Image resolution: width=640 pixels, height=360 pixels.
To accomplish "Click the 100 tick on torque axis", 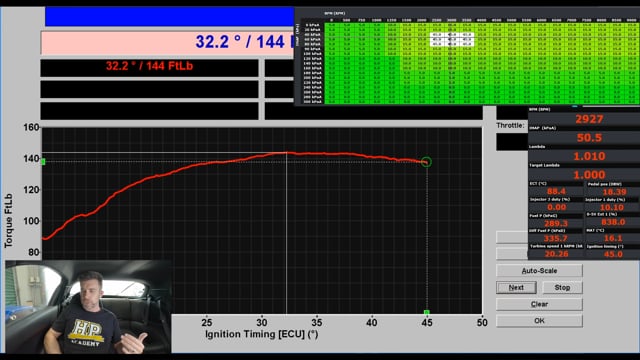I will pyautogui.click(x=31, y=221).
